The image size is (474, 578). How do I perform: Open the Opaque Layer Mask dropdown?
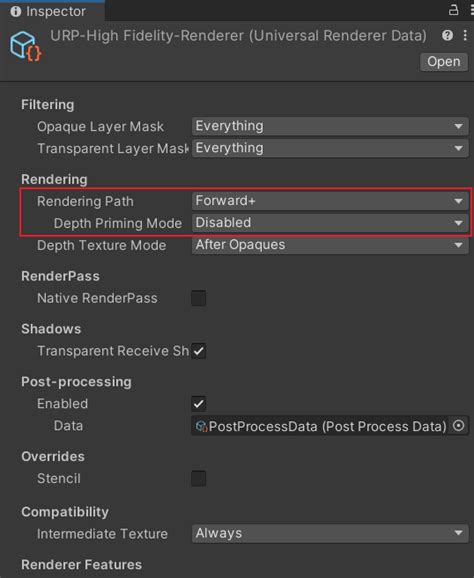[x=330, y=126]
